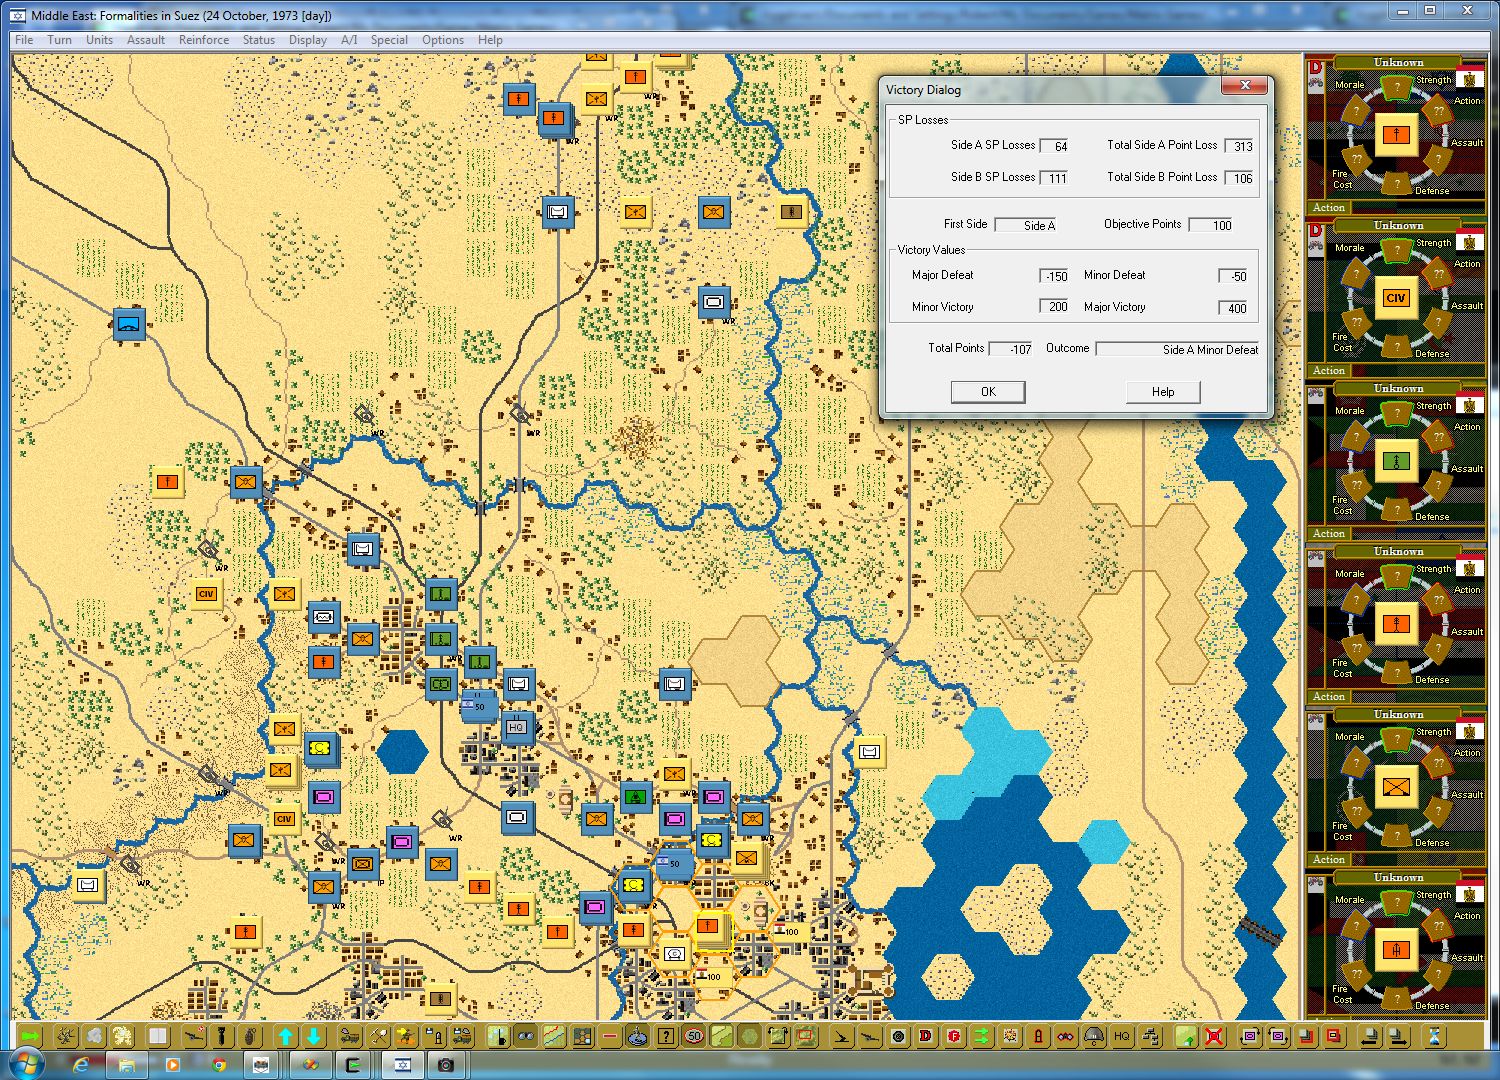1500x1080 pixels.
Task: Click the crossed shovel digging toolbar icon
Action: (x=378, y=1036)
